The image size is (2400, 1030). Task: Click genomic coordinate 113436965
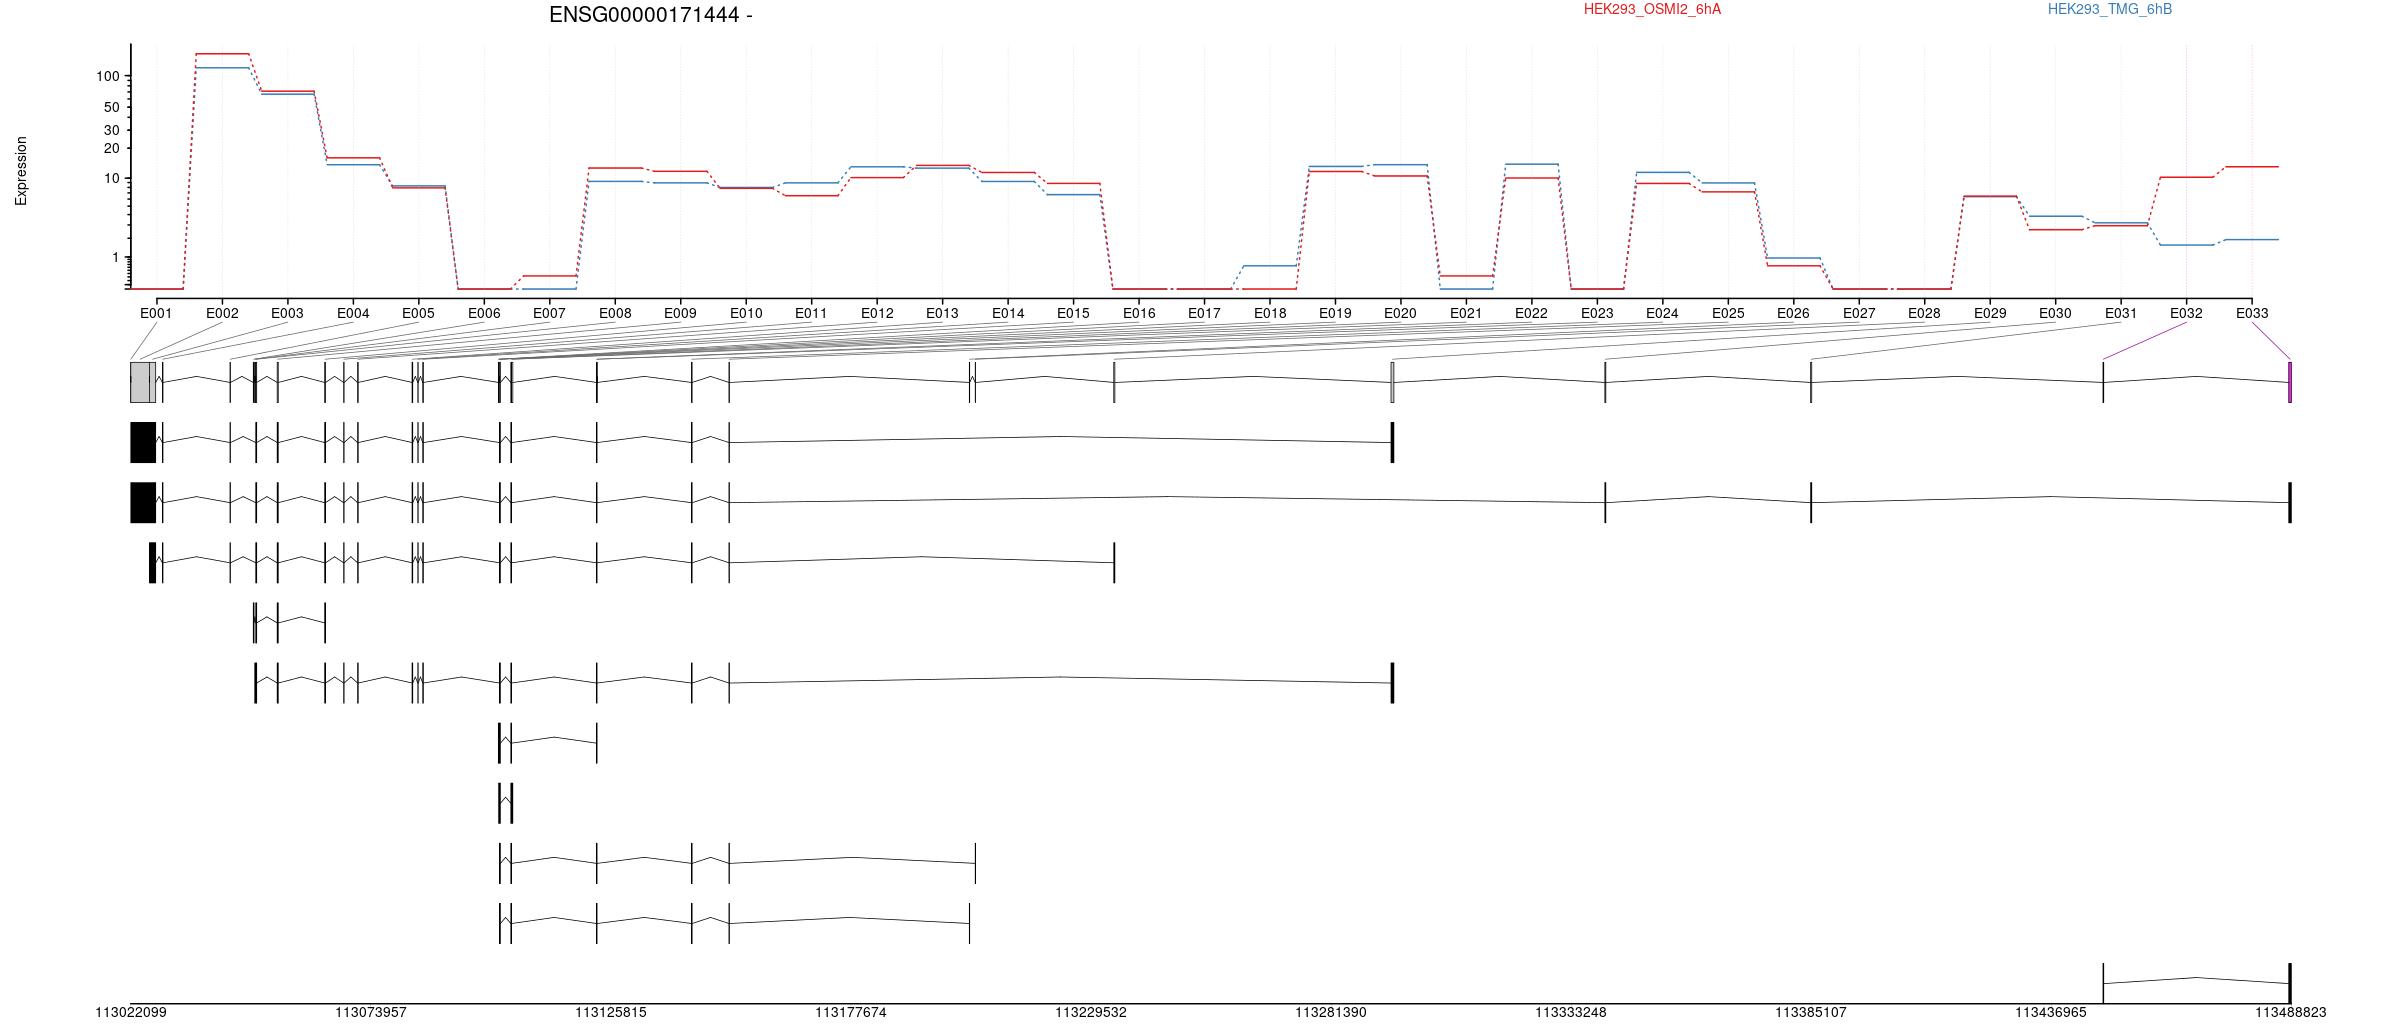pos(2051,1013)
